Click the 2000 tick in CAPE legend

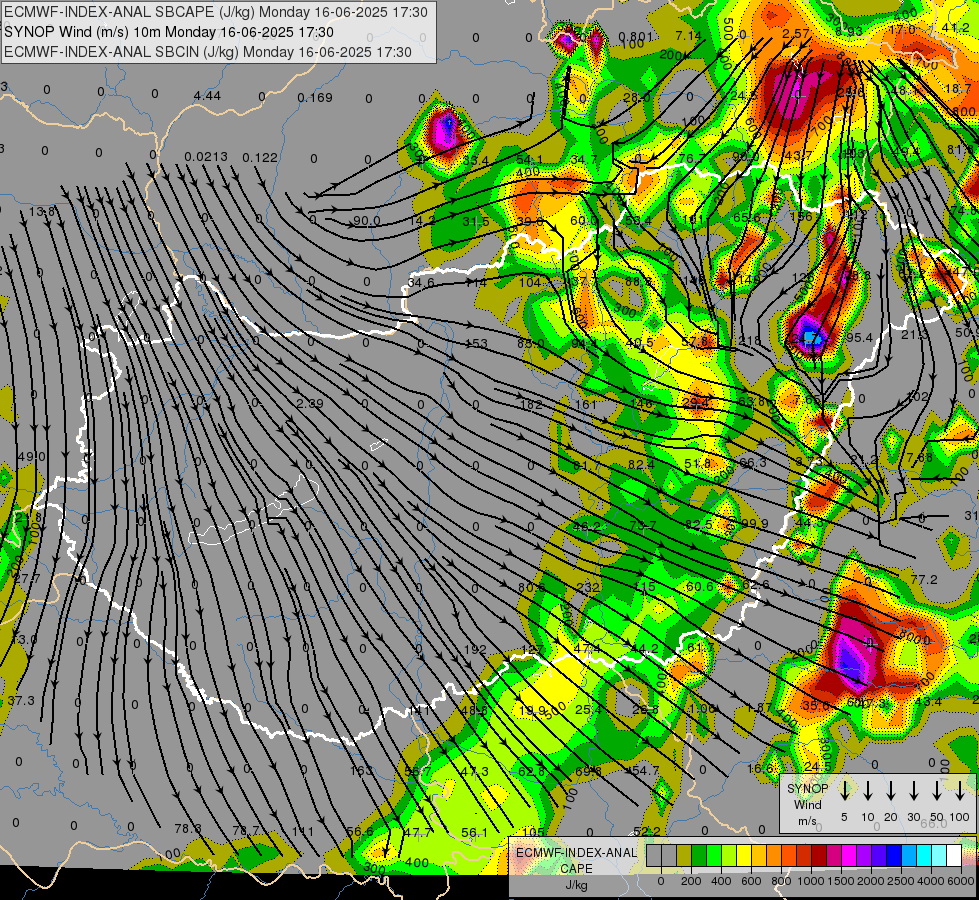click(871, 881)
